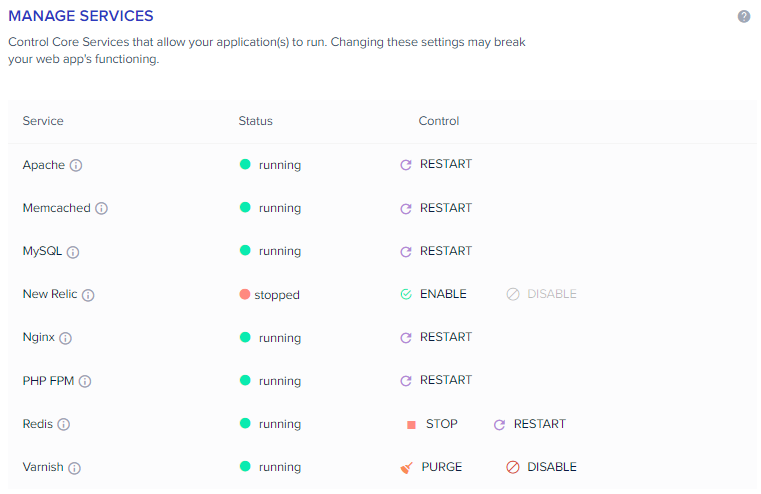
Task: Click the Memcached info icon
Action: coord(101,209)
